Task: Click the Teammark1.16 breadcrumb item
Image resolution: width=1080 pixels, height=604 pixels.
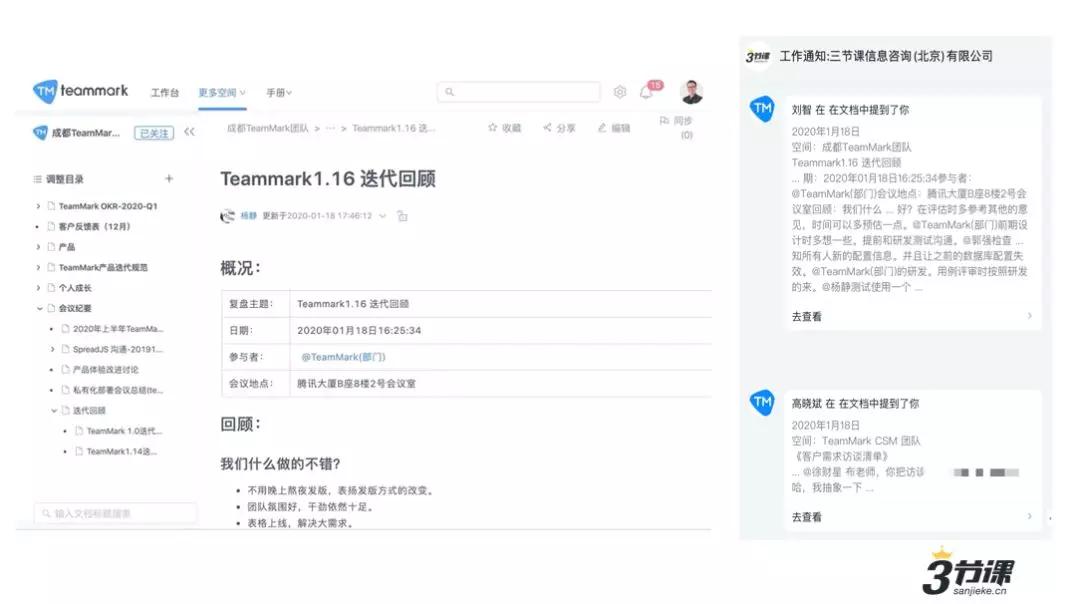Action: (393, 128)
